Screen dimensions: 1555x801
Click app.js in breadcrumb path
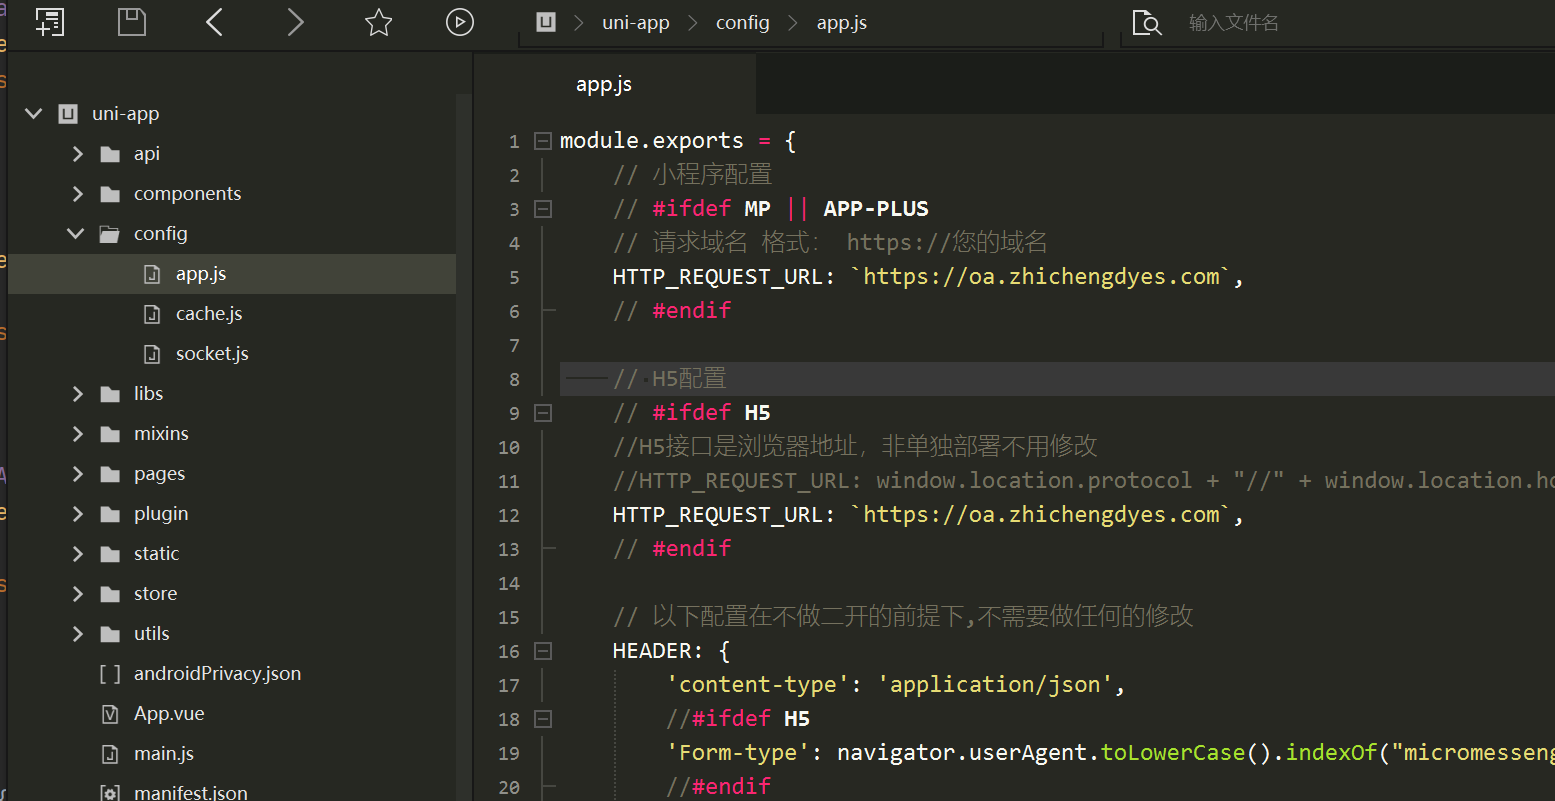click(x=842, y=23)
